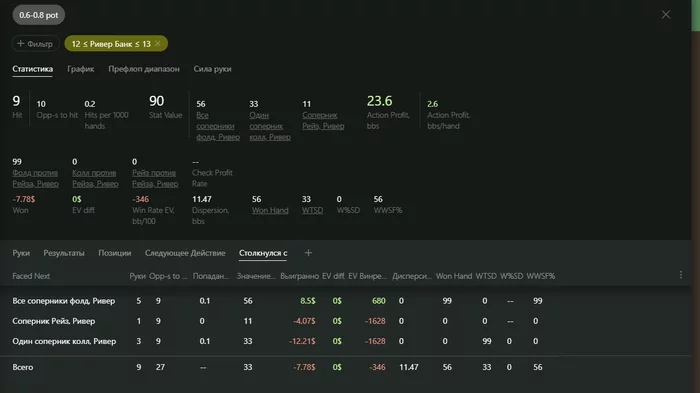Open Один соперник колл, Ривер stat link
700x393 pixels.
[270, 126]
